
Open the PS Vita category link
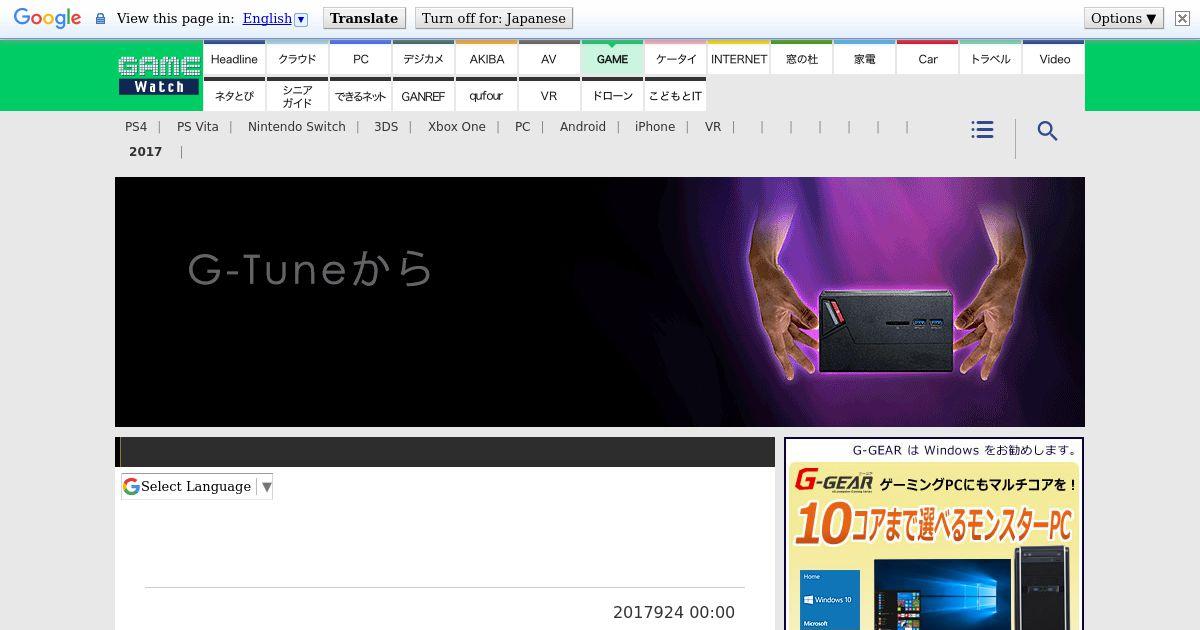click(197, 127)
